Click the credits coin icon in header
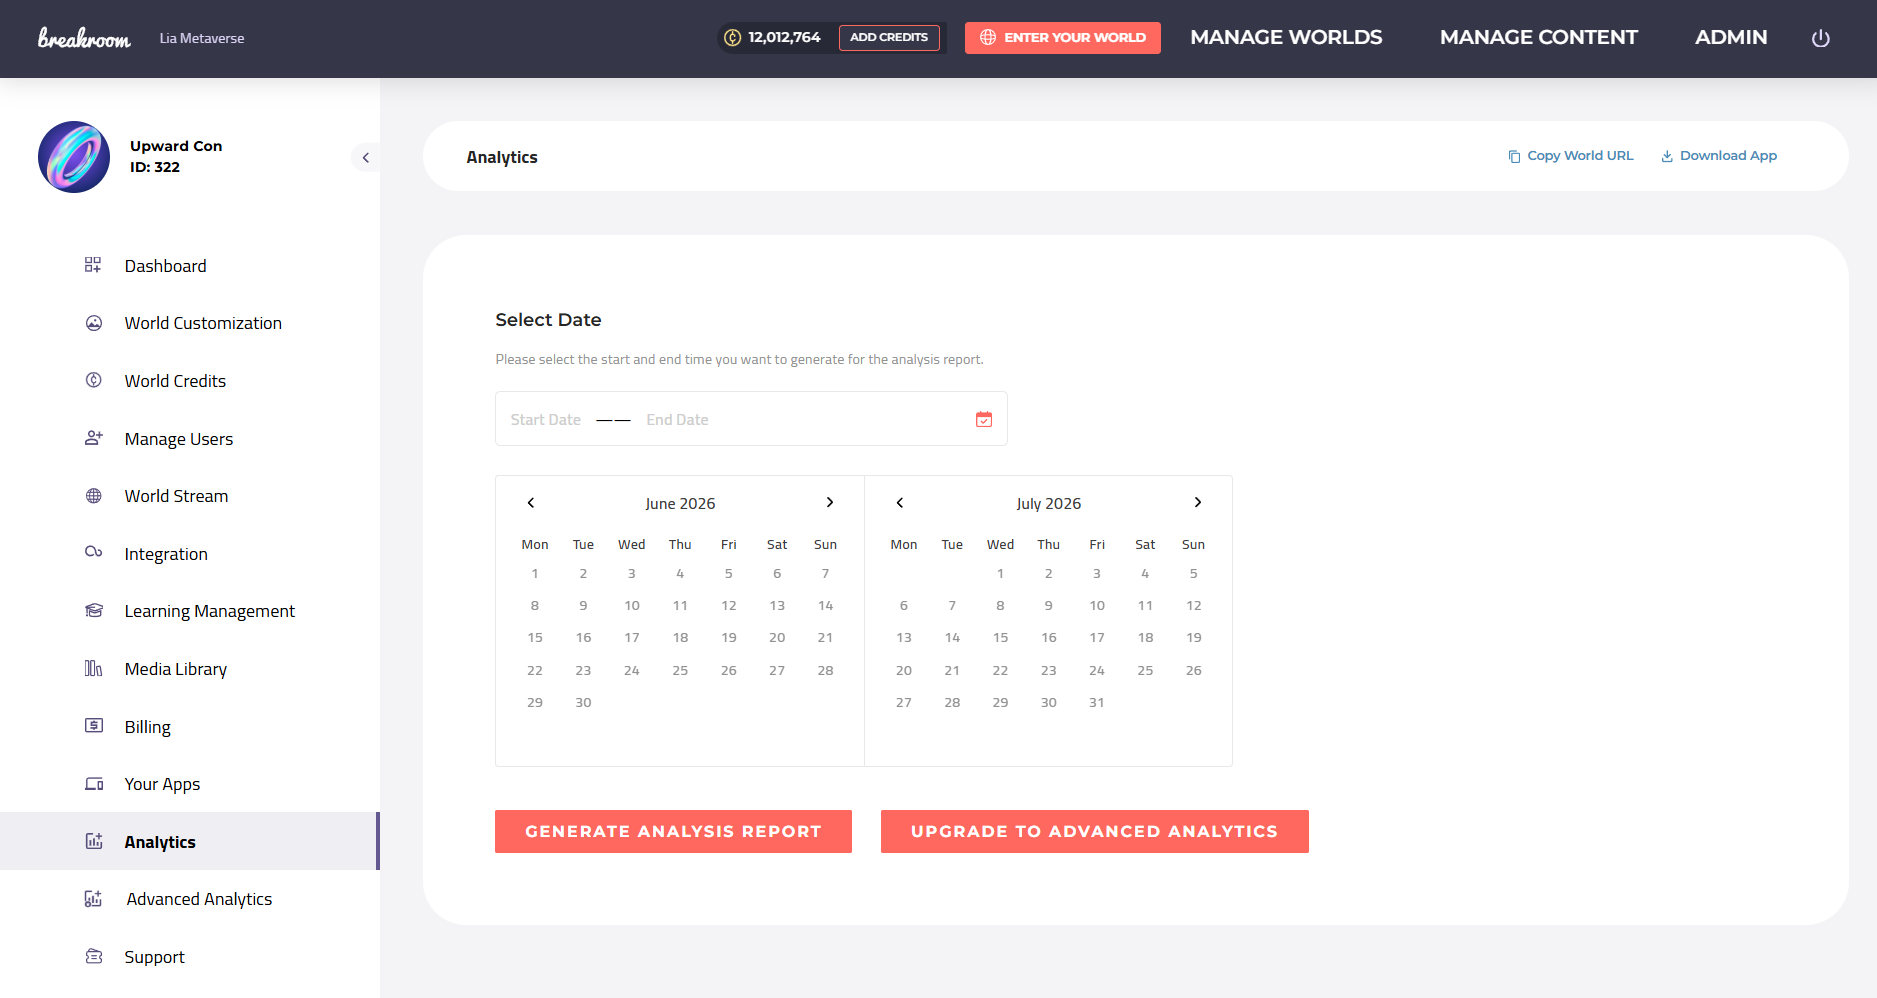1877x998 pixels. 732,38
